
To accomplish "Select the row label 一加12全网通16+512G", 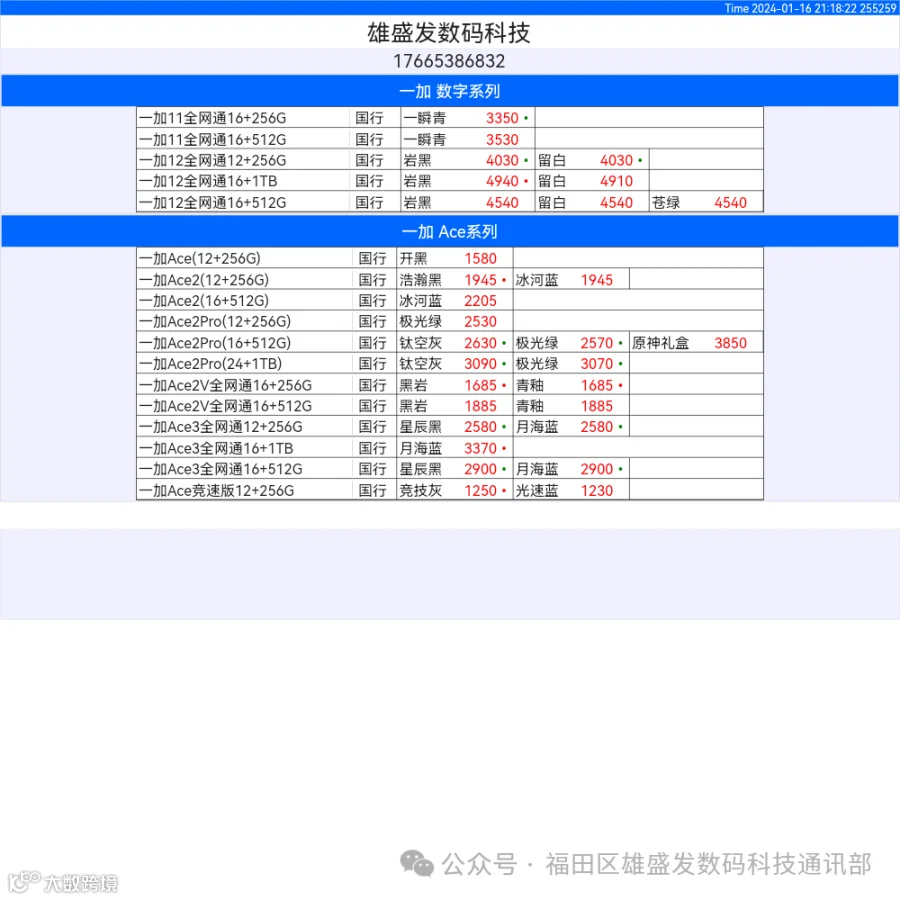I will click(212, 203).
